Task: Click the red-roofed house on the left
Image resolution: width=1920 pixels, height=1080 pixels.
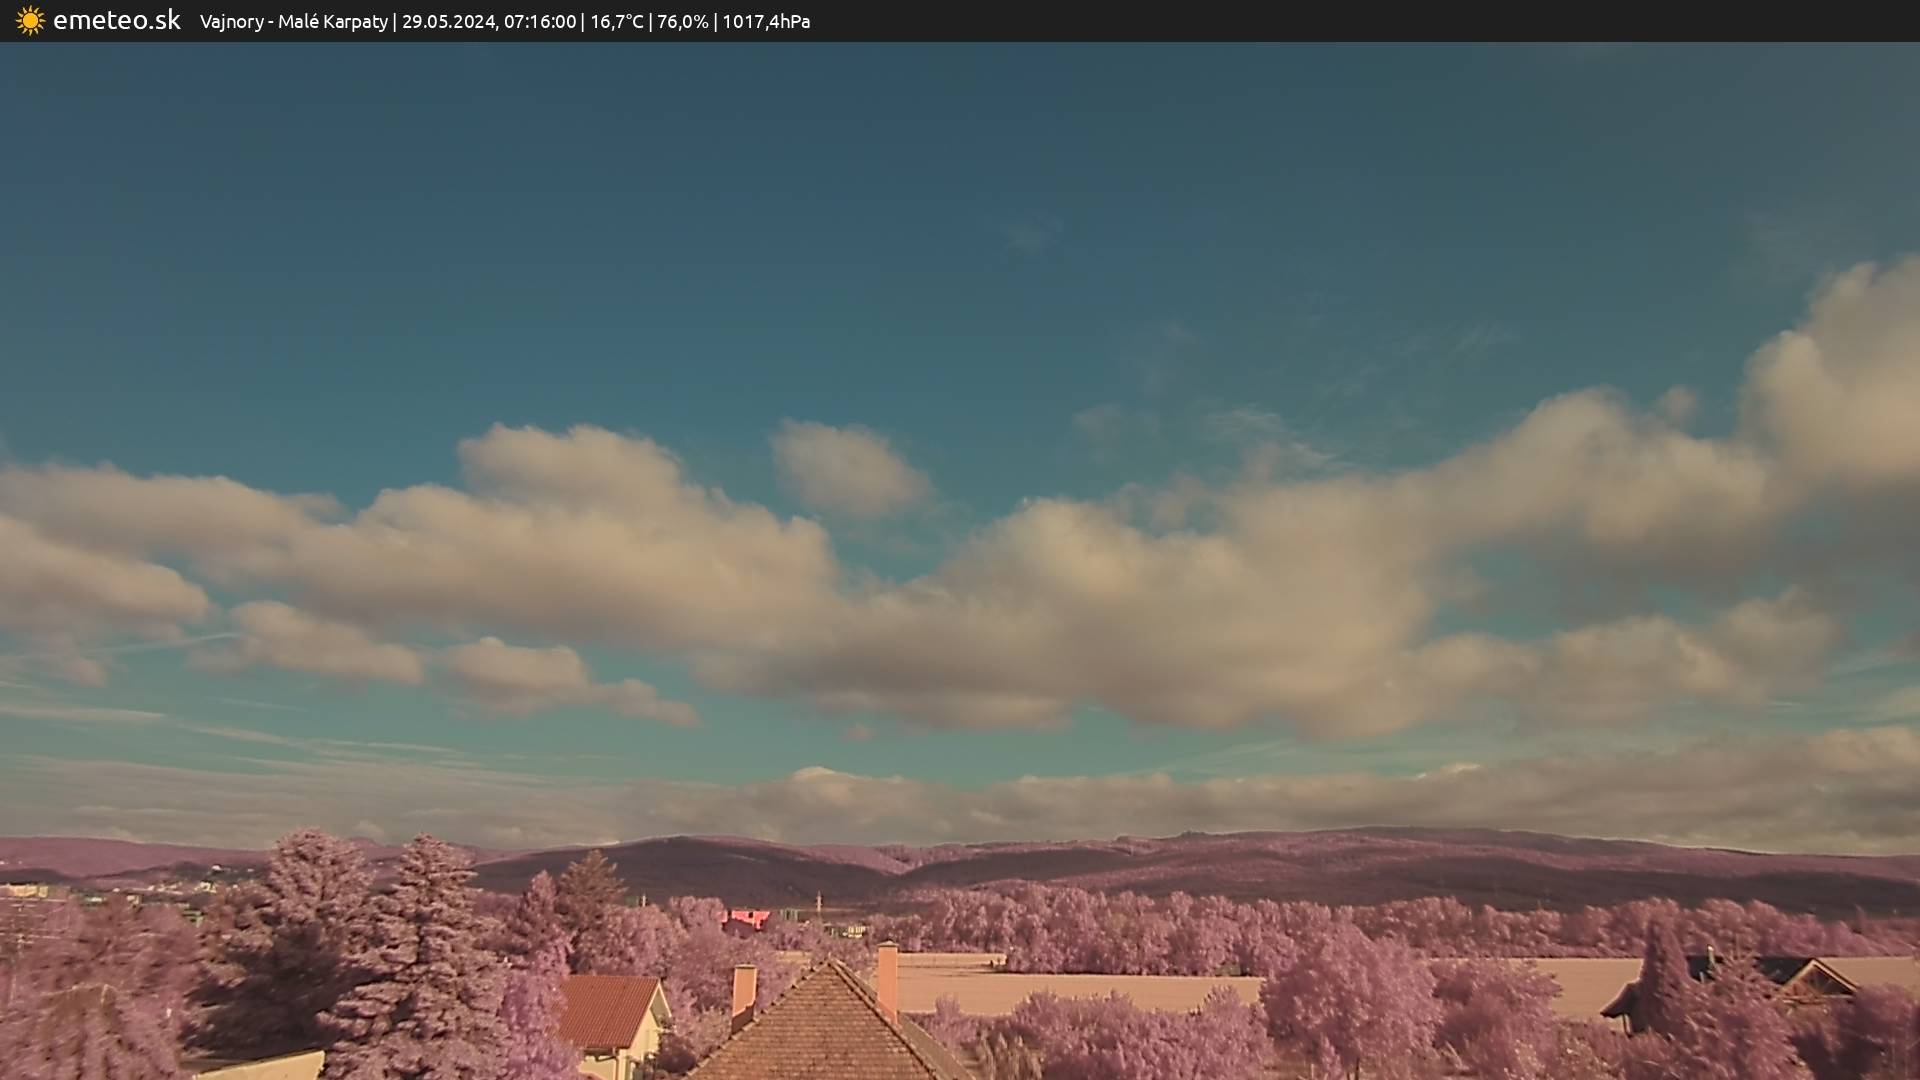Action: click(x=606, y=1008)
